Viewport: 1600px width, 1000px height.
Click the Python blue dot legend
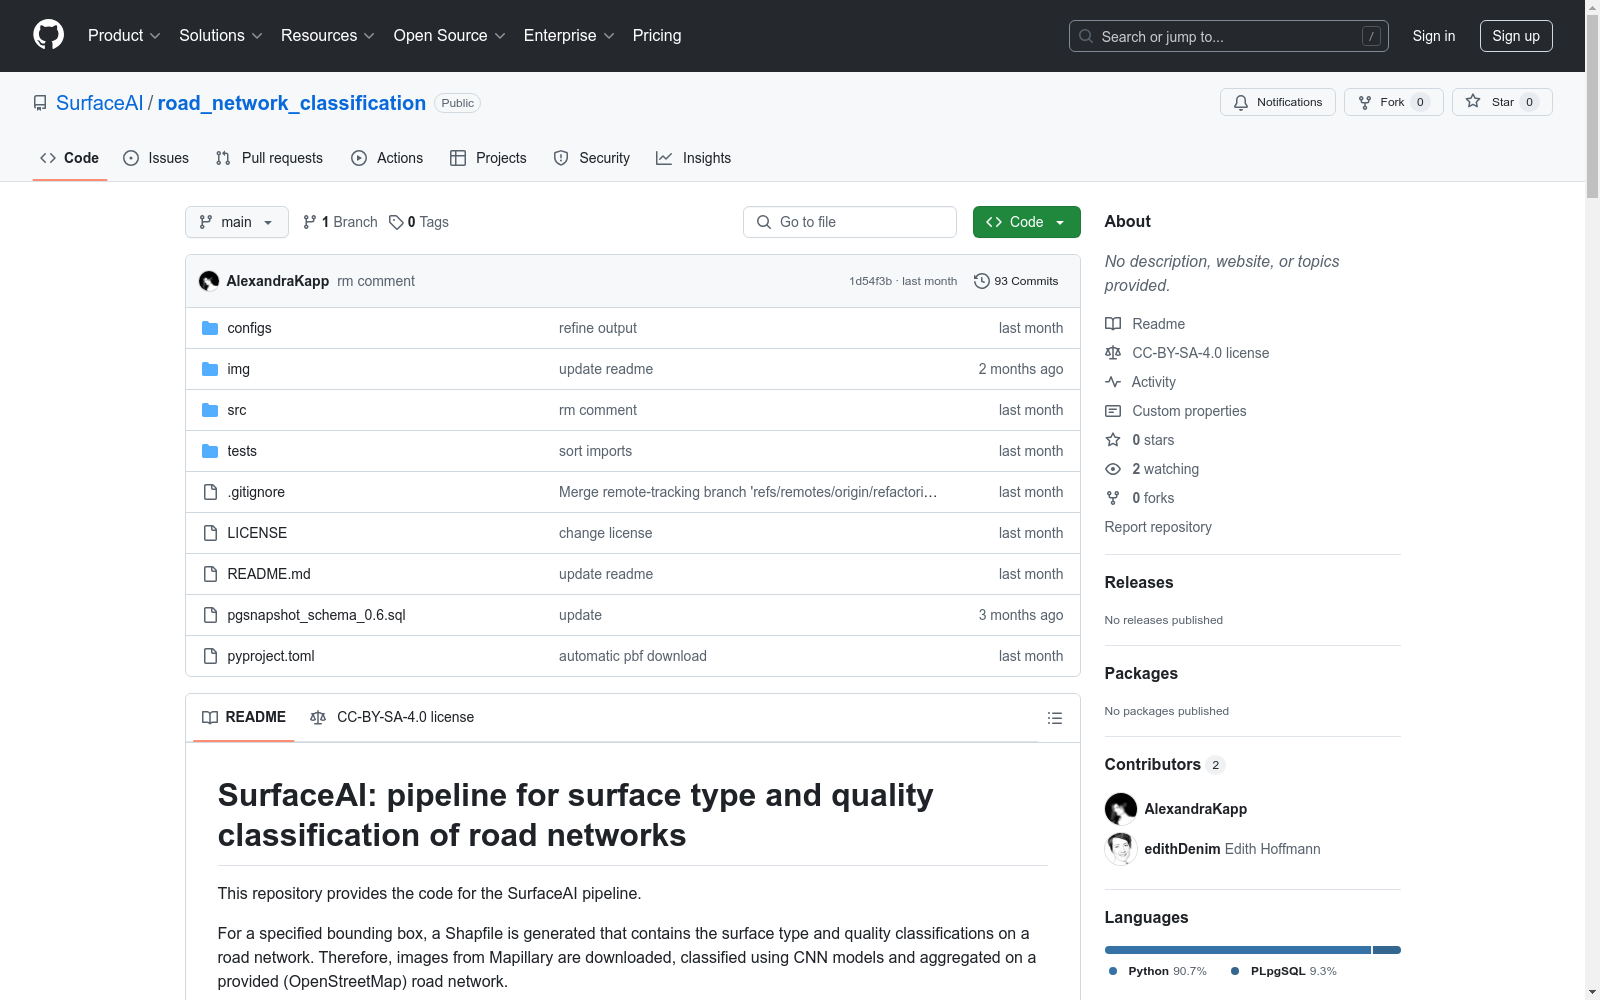point(1113,971)
